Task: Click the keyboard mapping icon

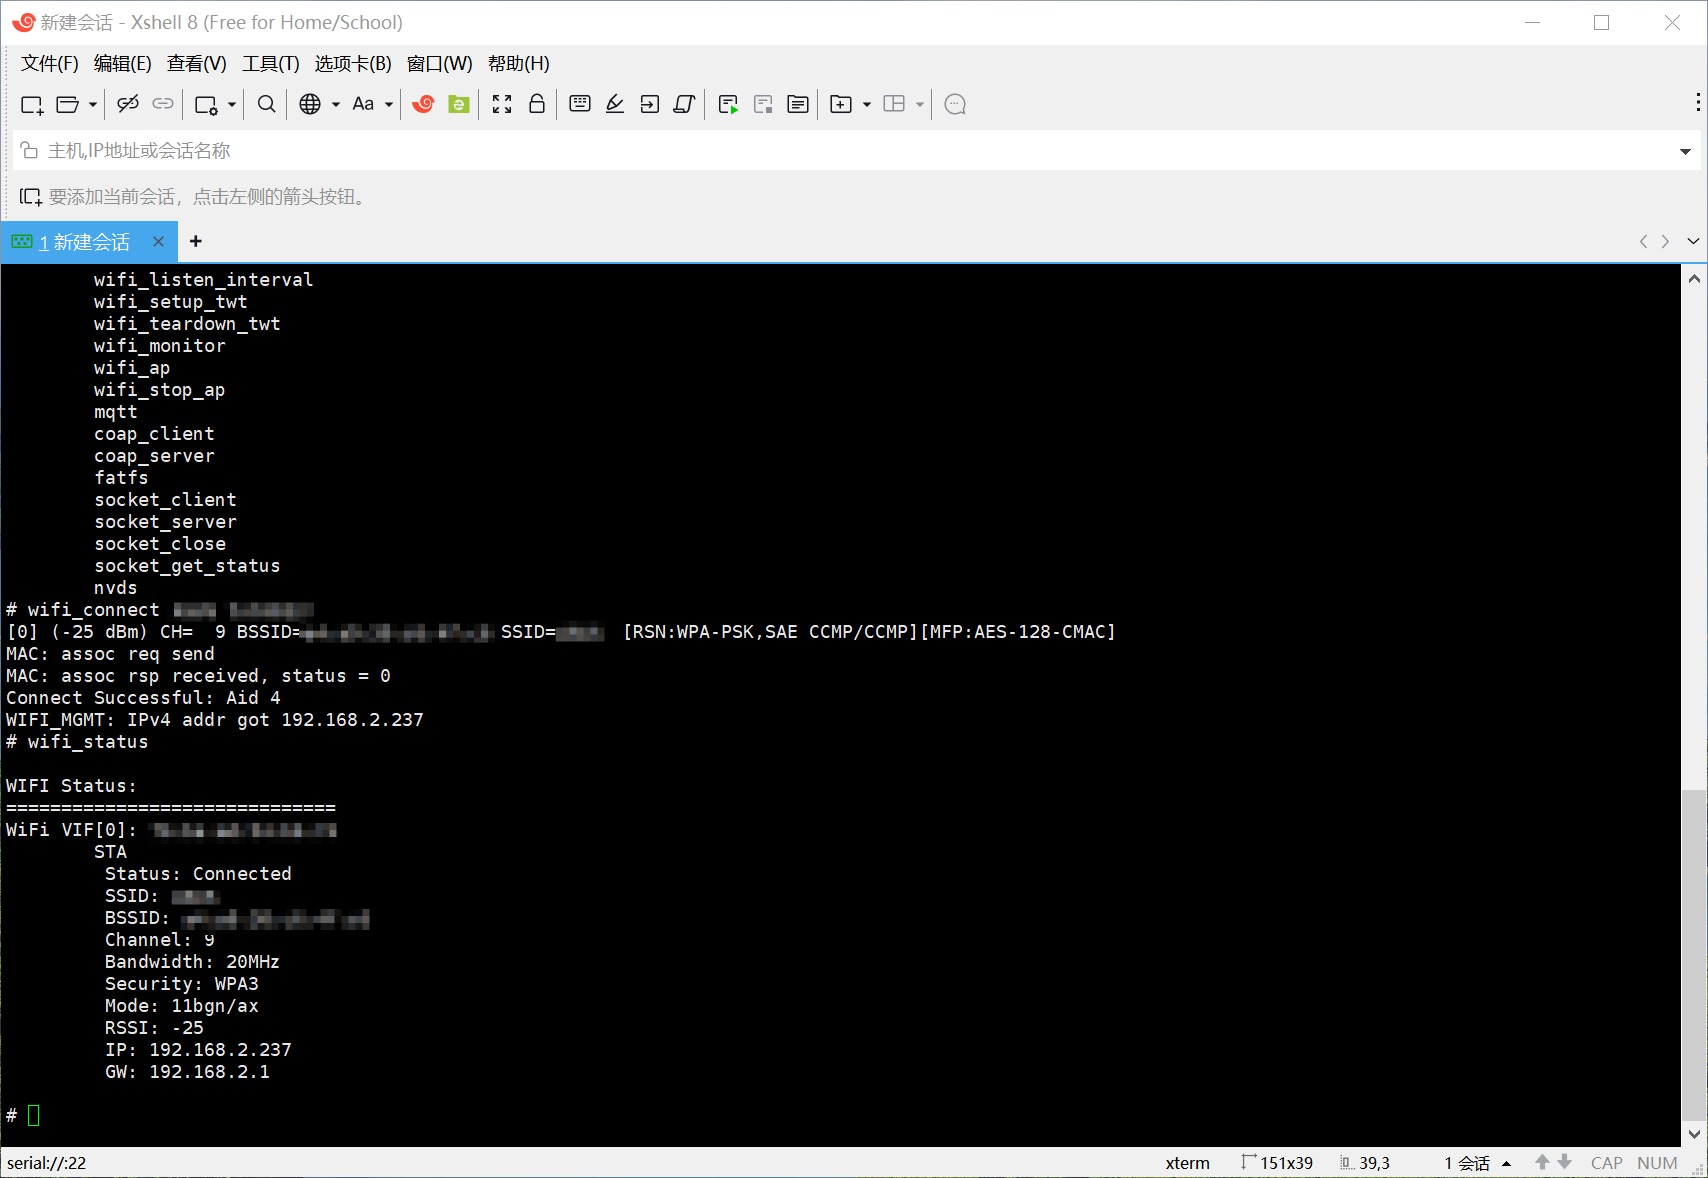Action: pos(580,104)
